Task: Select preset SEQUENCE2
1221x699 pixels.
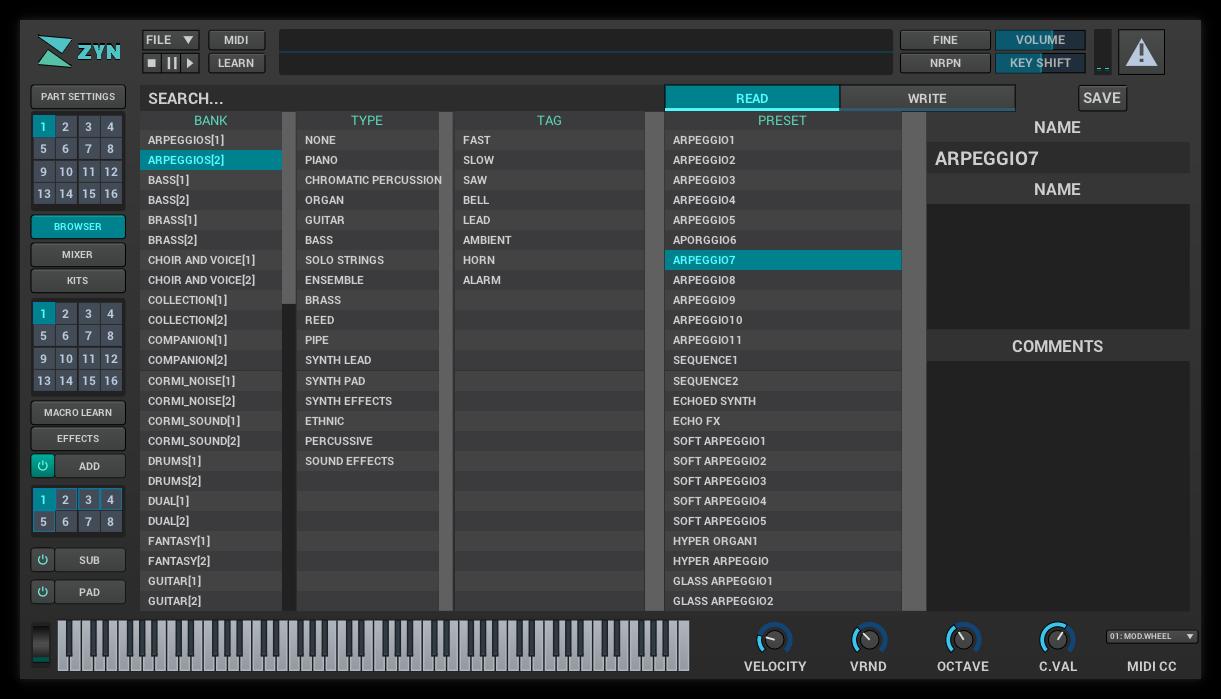Action: 783,381
